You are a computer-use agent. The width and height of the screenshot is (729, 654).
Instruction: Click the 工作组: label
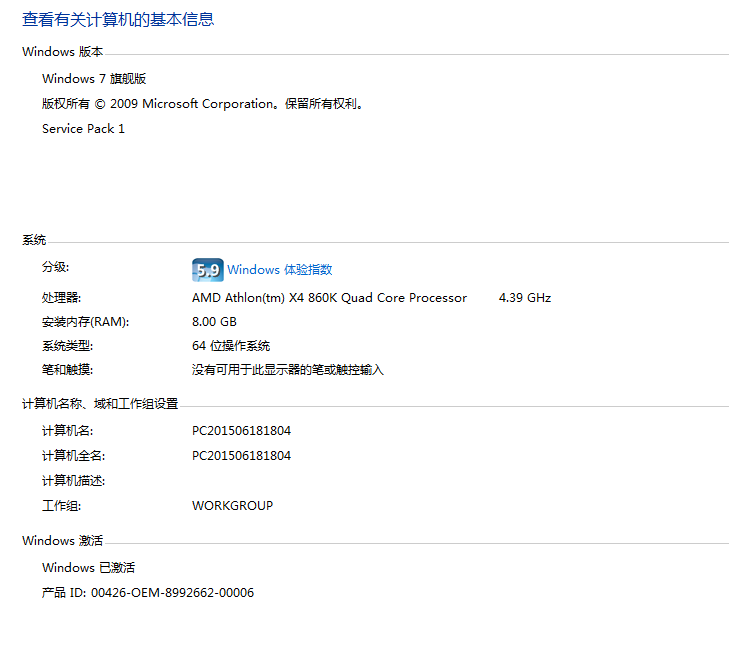click(x=61, y=506)
